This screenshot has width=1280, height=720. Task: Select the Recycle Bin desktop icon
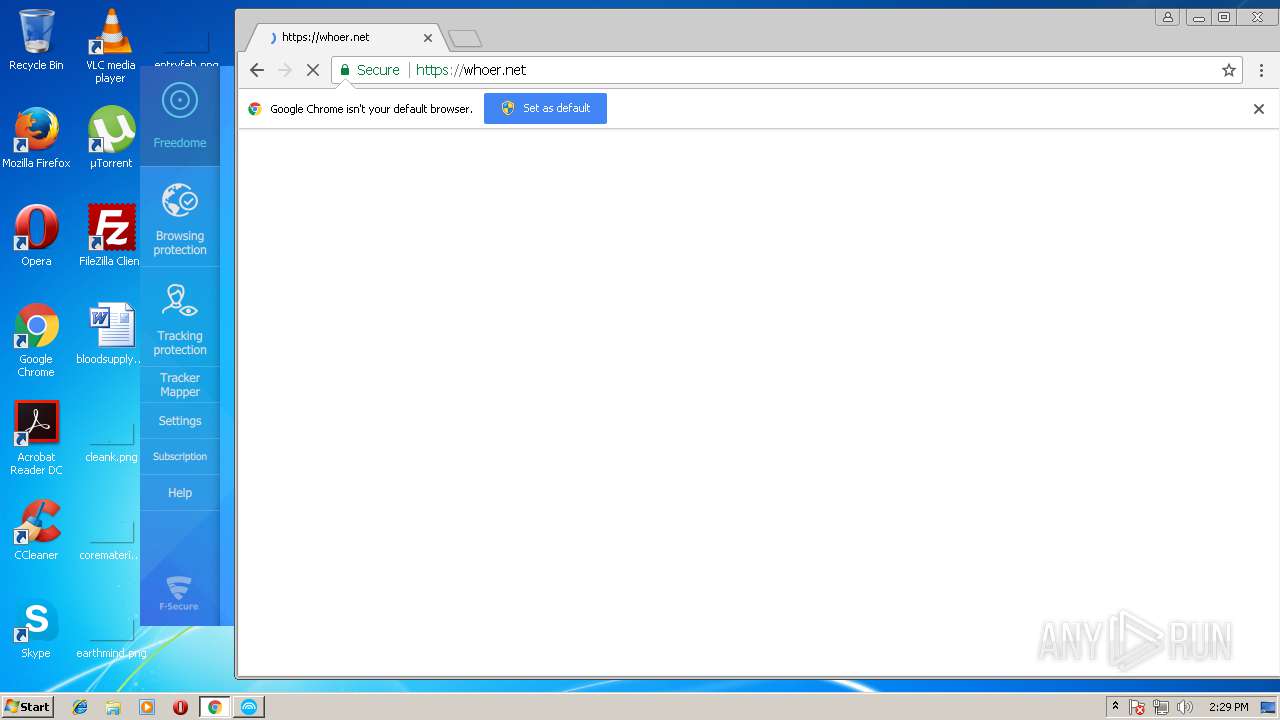pyautogui.click(x=36, y=40)
